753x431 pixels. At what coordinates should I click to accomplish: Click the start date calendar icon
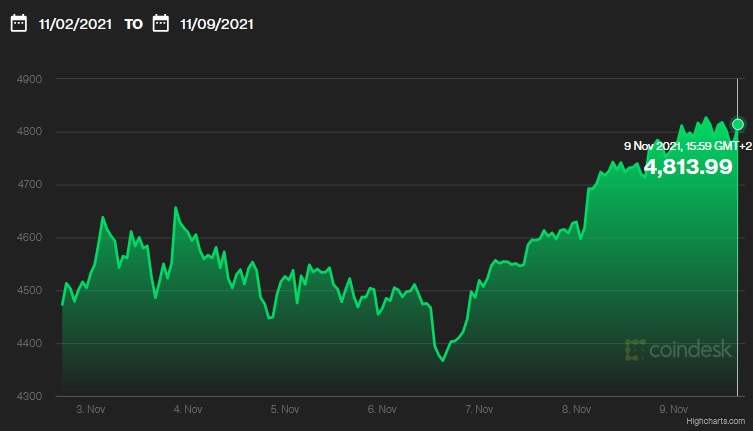click(x=18, y=23)
